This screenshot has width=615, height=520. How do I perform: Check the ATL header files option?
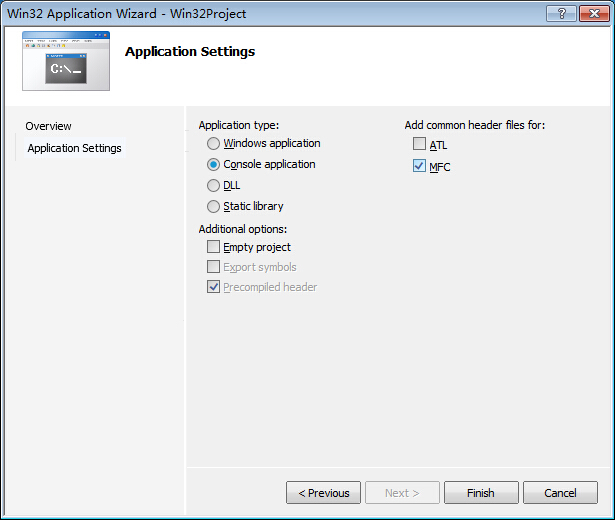tap(419, 144)
